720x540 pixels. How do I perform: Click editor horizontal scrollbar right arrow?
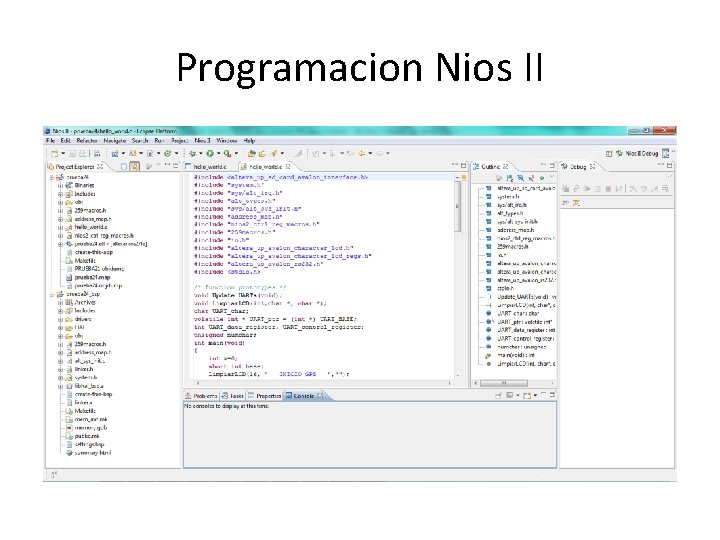450,382
